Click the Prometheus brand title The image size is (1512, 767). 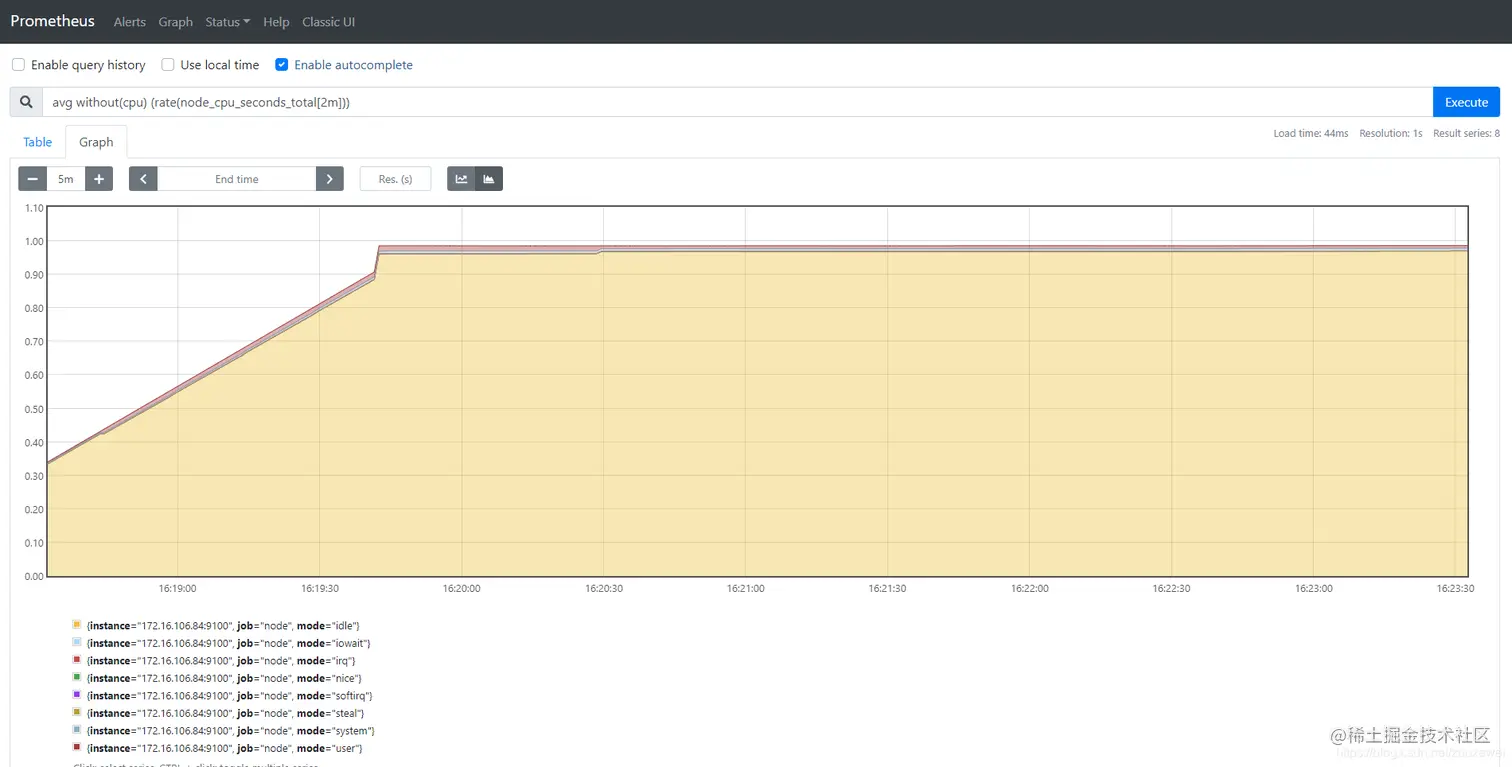pyautogui.click(x=53, y=21)
